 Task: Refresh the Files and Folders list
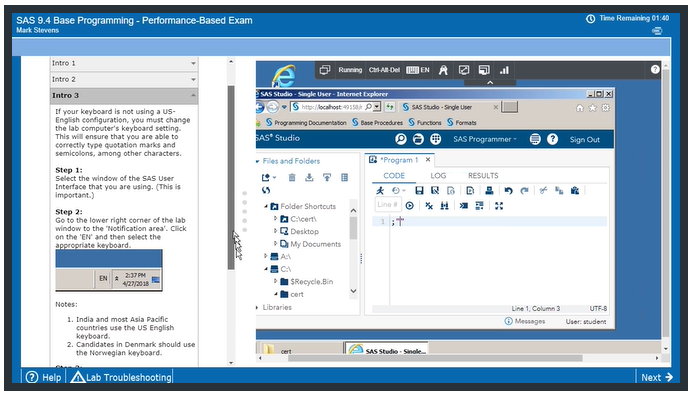coord(266,190)
